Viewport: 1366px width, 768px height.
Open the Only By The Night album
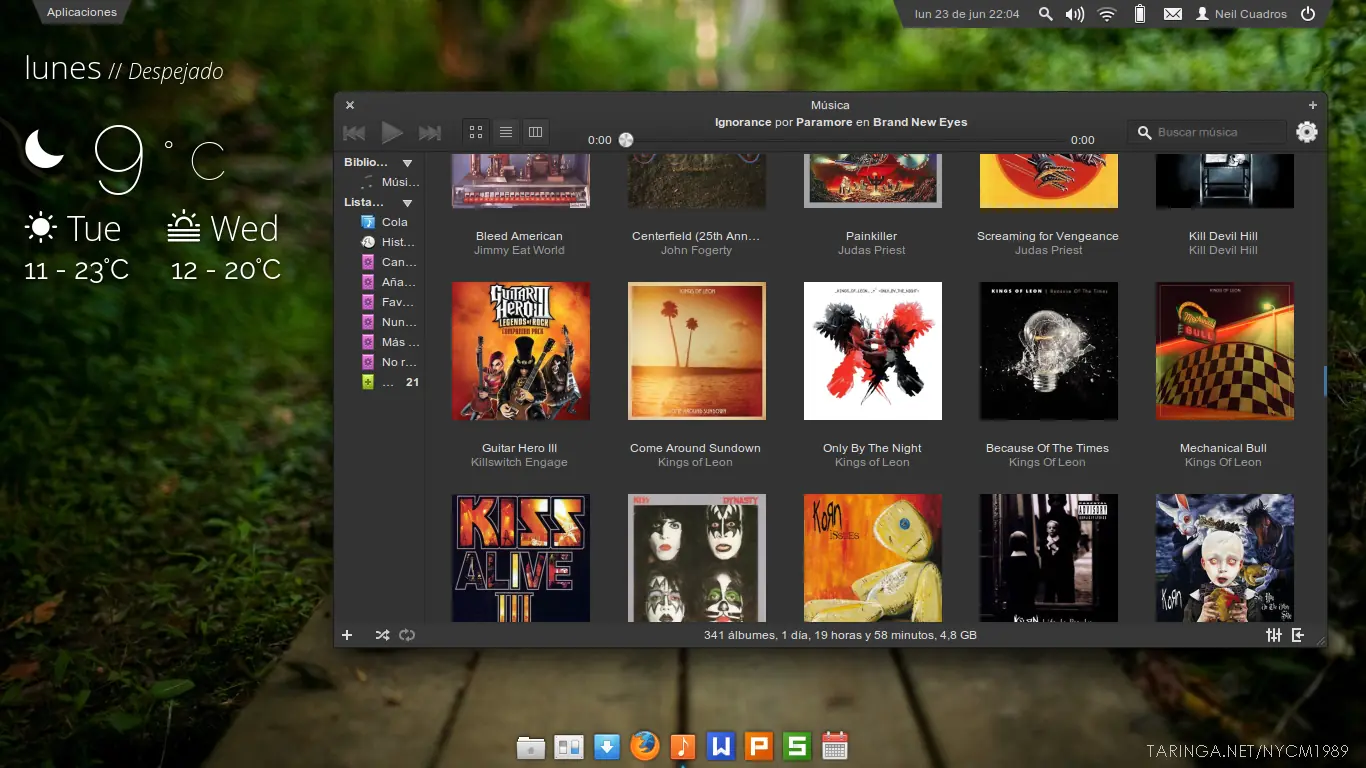pyautogui.click(x=872, y=351)
